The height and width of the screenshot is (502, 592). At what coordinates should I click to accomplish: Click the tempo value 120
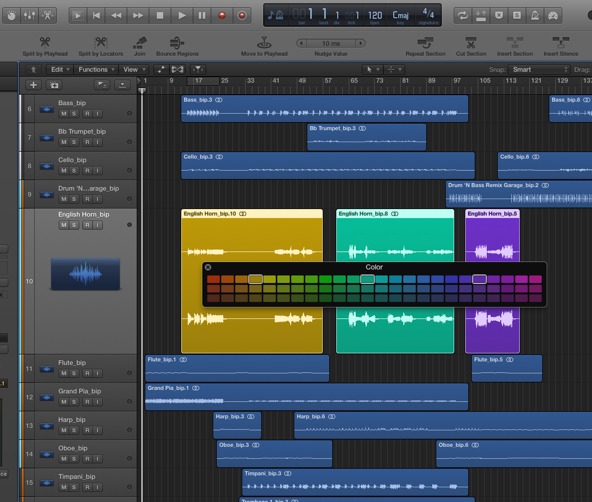coord(375,15)
